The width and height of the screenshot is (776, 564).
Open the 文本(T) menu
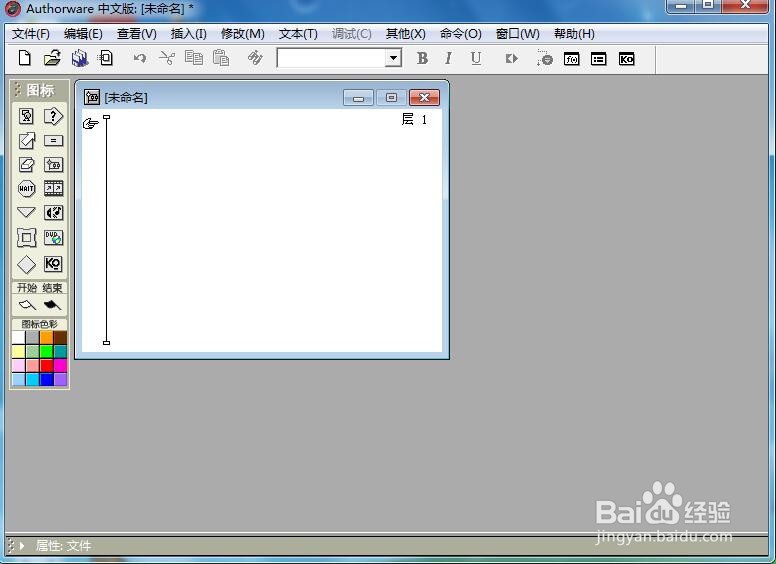point(298,34)
